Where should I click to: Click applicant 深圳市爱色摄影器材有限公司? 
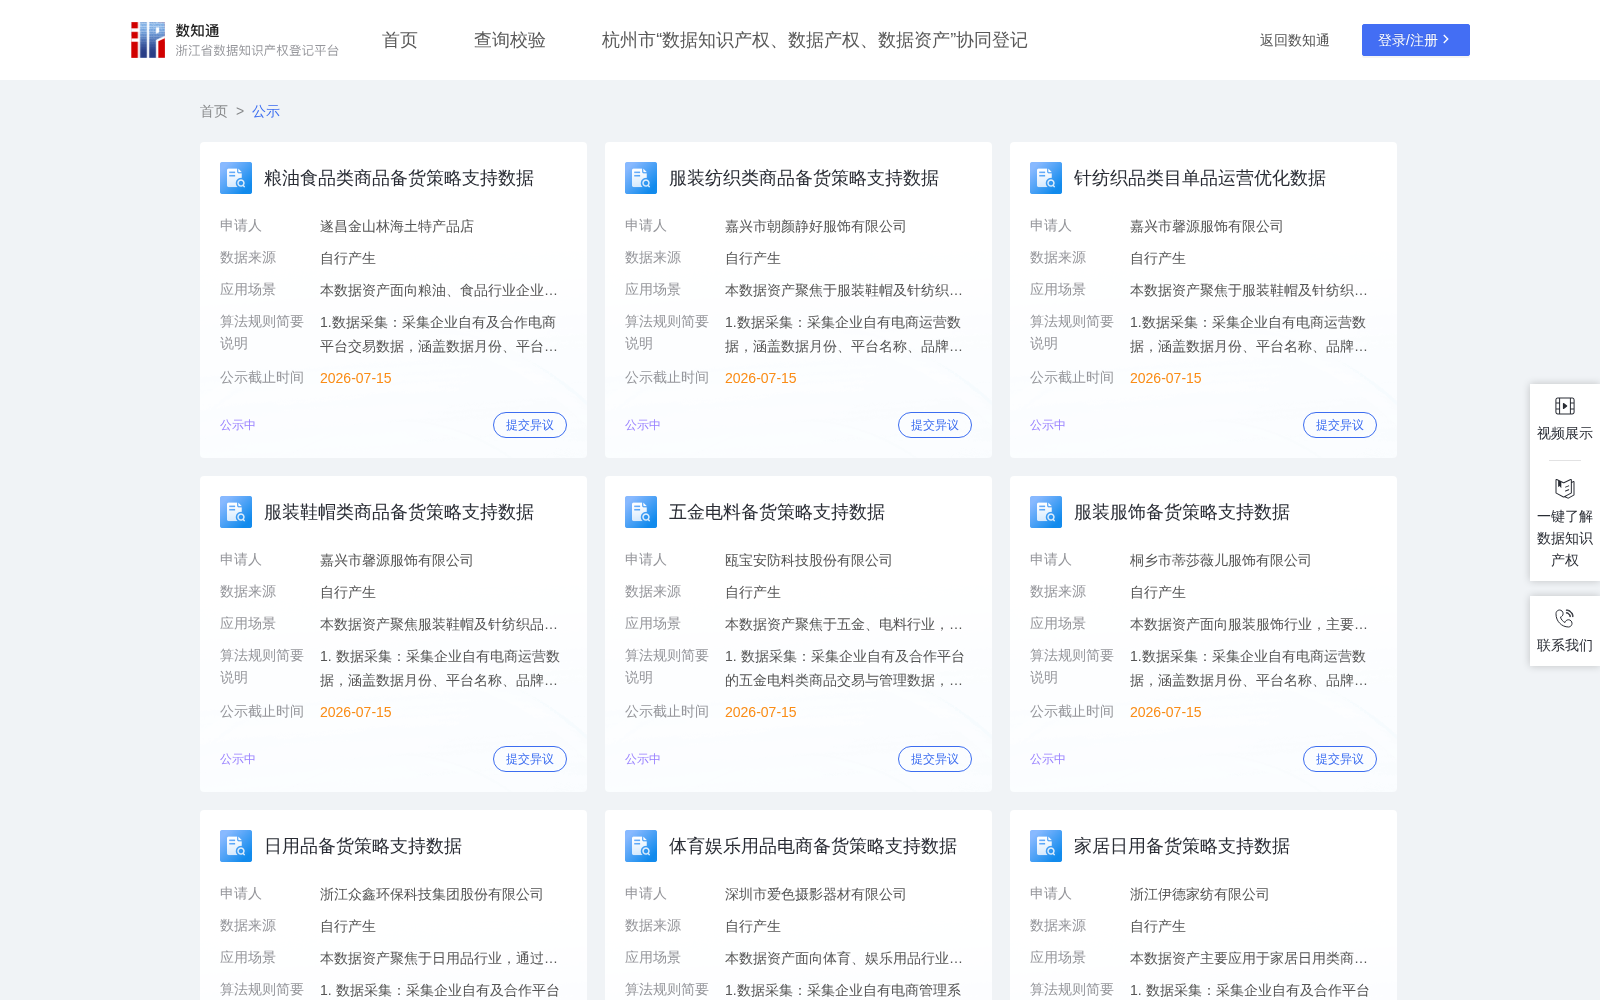(x=816, y=894)
